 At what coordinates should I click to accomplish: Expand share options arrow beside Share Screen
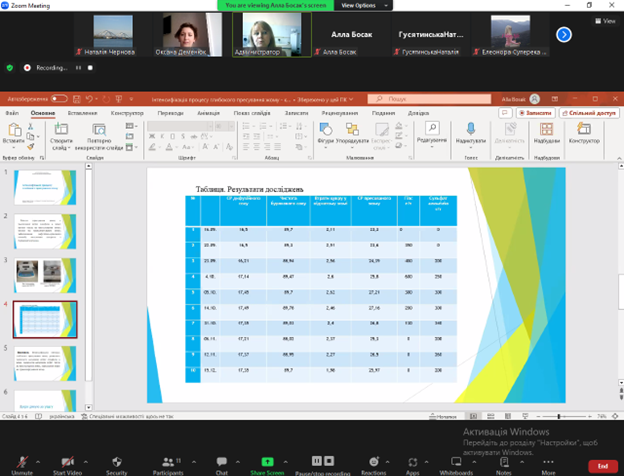tap(286, 462)
